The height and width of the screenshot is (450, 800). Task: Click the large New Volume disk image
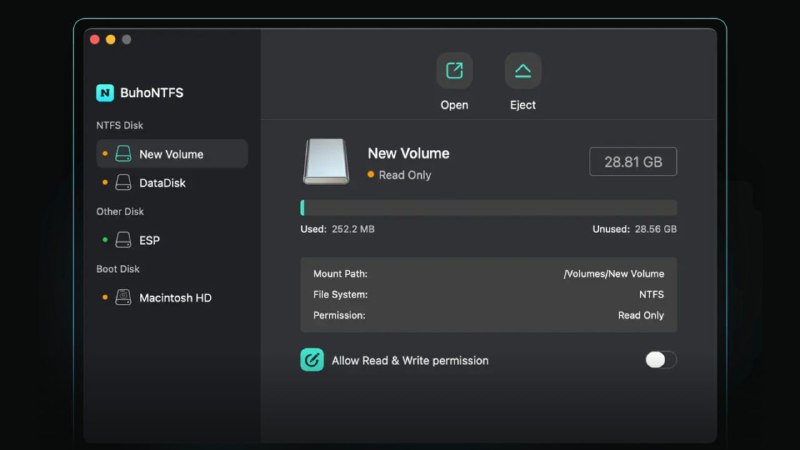[326, 162]
